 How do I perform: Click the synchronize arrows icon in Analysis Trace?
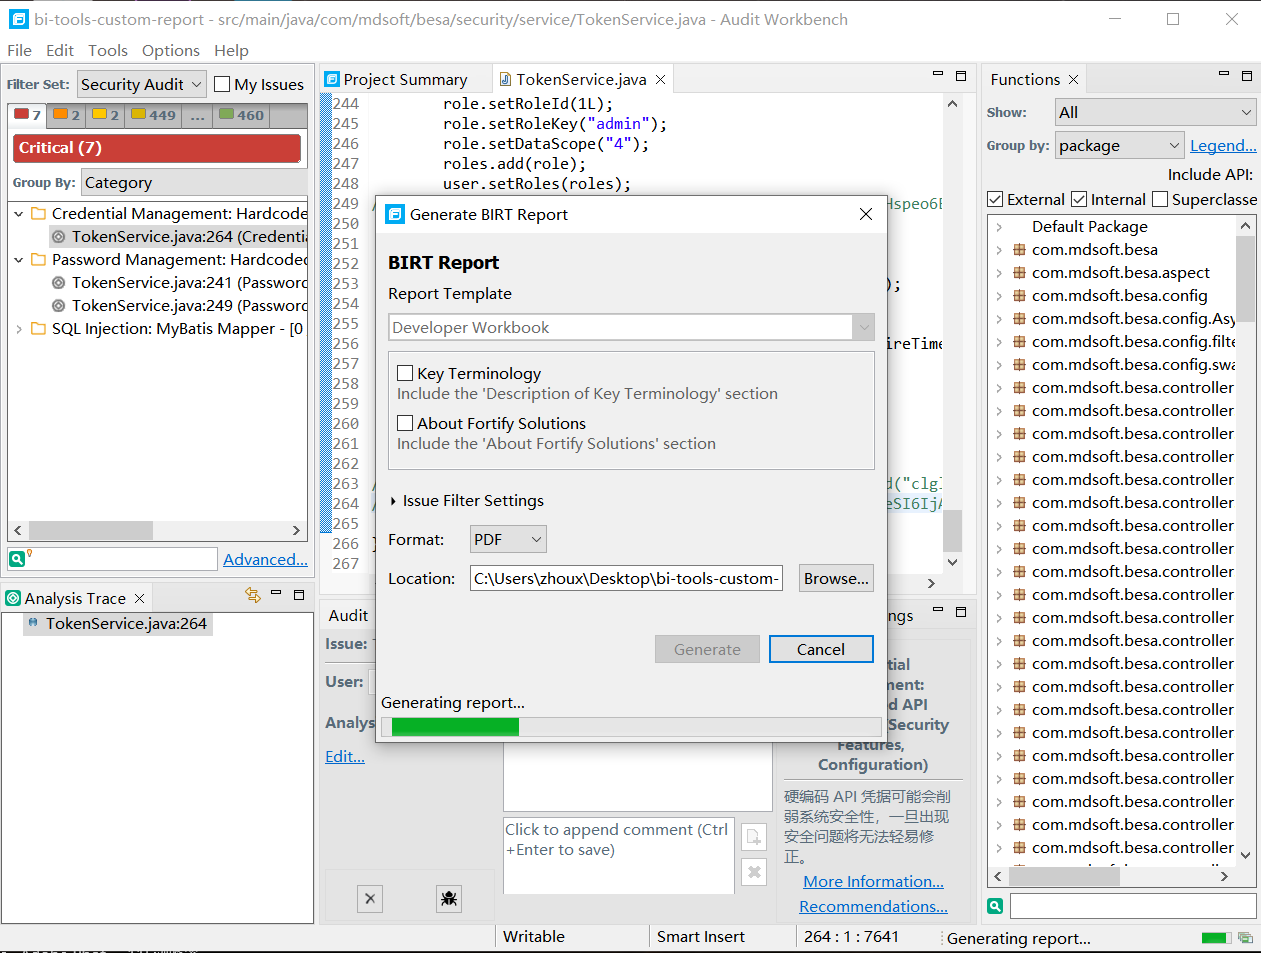tap(253, 595)
